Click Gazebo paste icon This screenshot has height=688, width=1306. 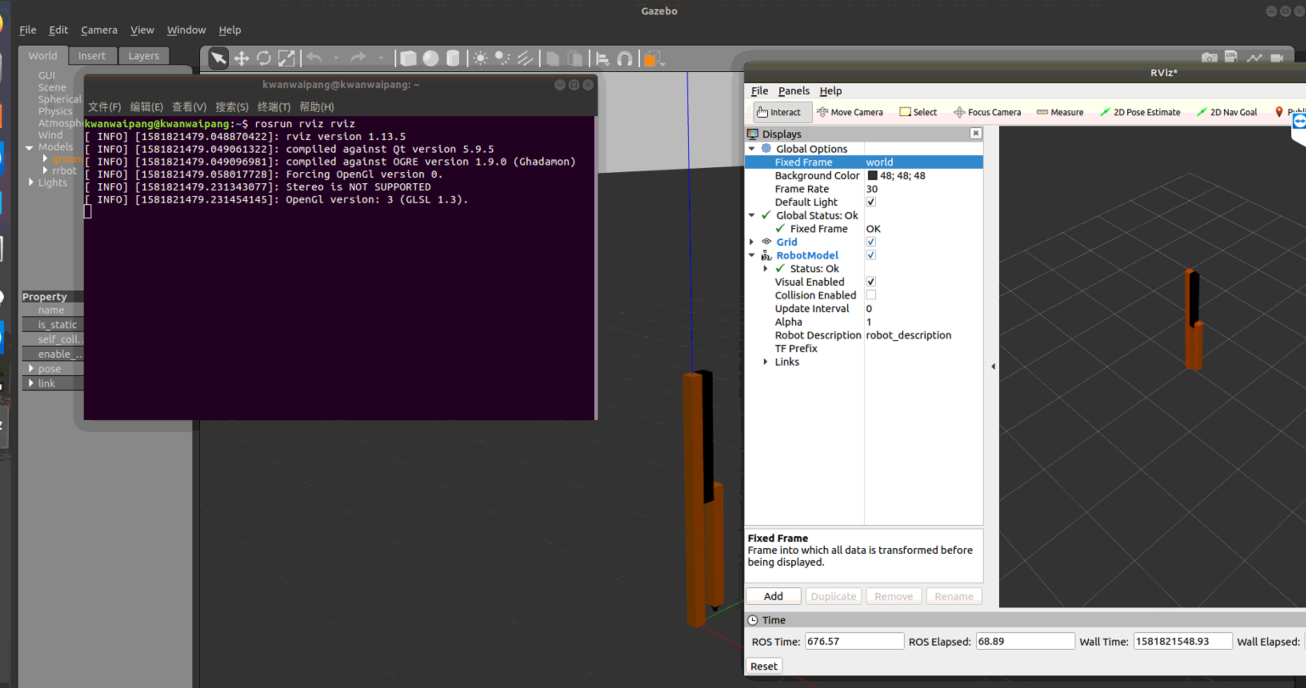(x=575, y=58)
